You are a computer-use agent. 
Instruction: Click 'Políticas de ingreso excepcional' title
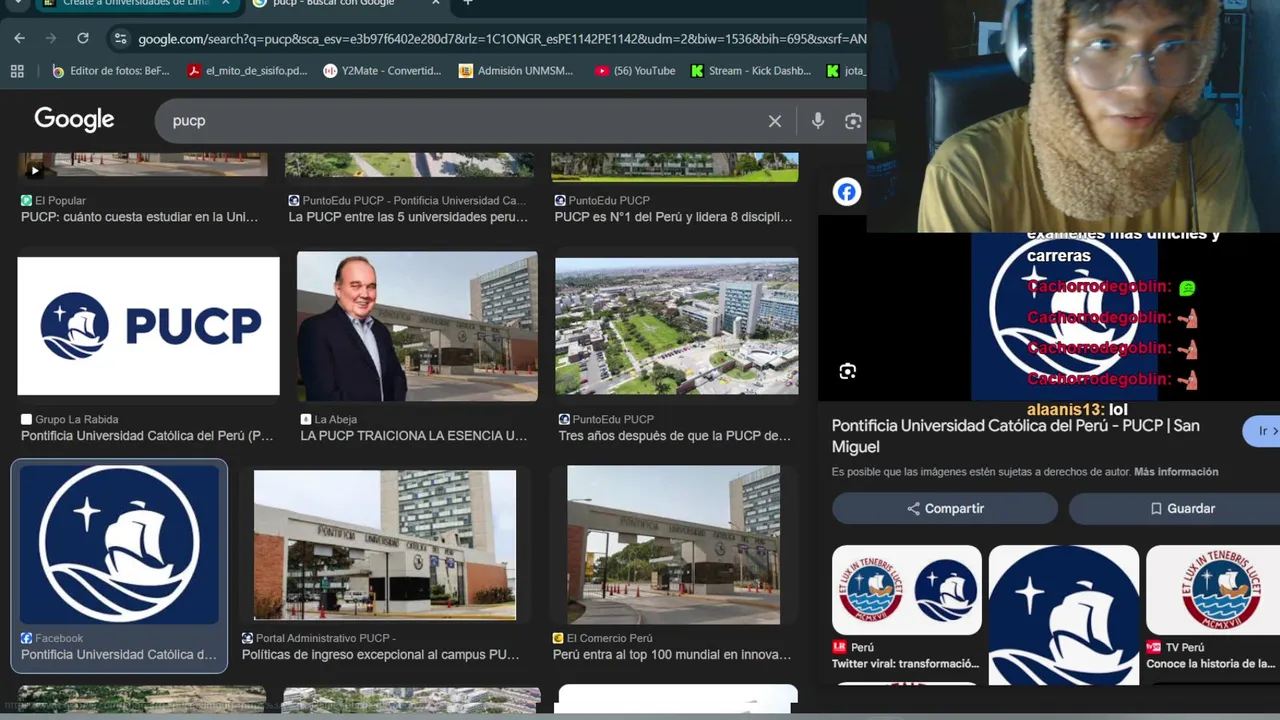[381, 655]
